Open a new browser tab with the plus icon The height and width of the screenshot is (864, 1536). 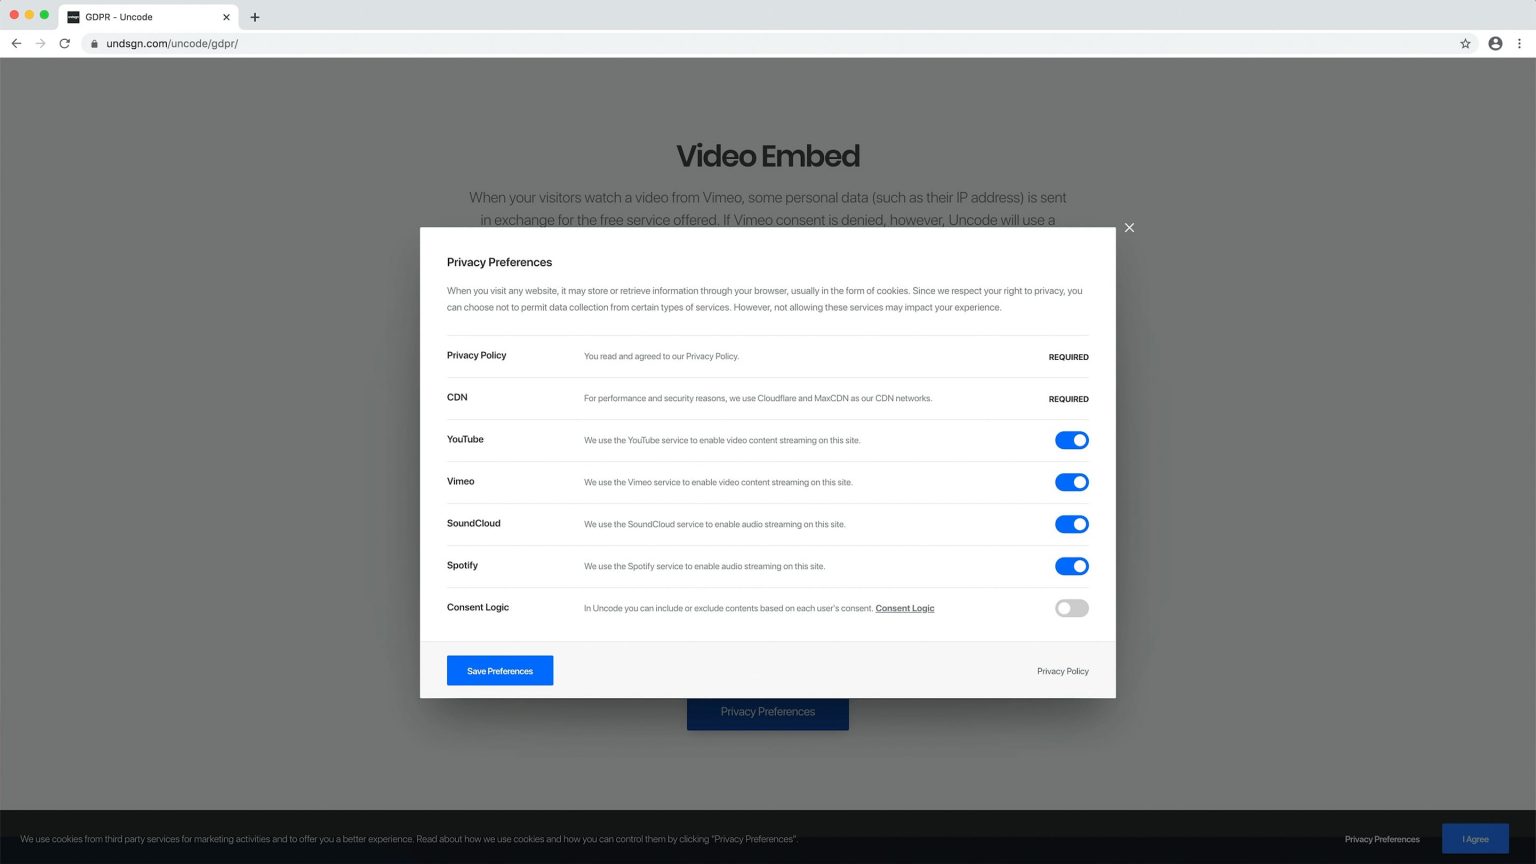coord(255,17)
